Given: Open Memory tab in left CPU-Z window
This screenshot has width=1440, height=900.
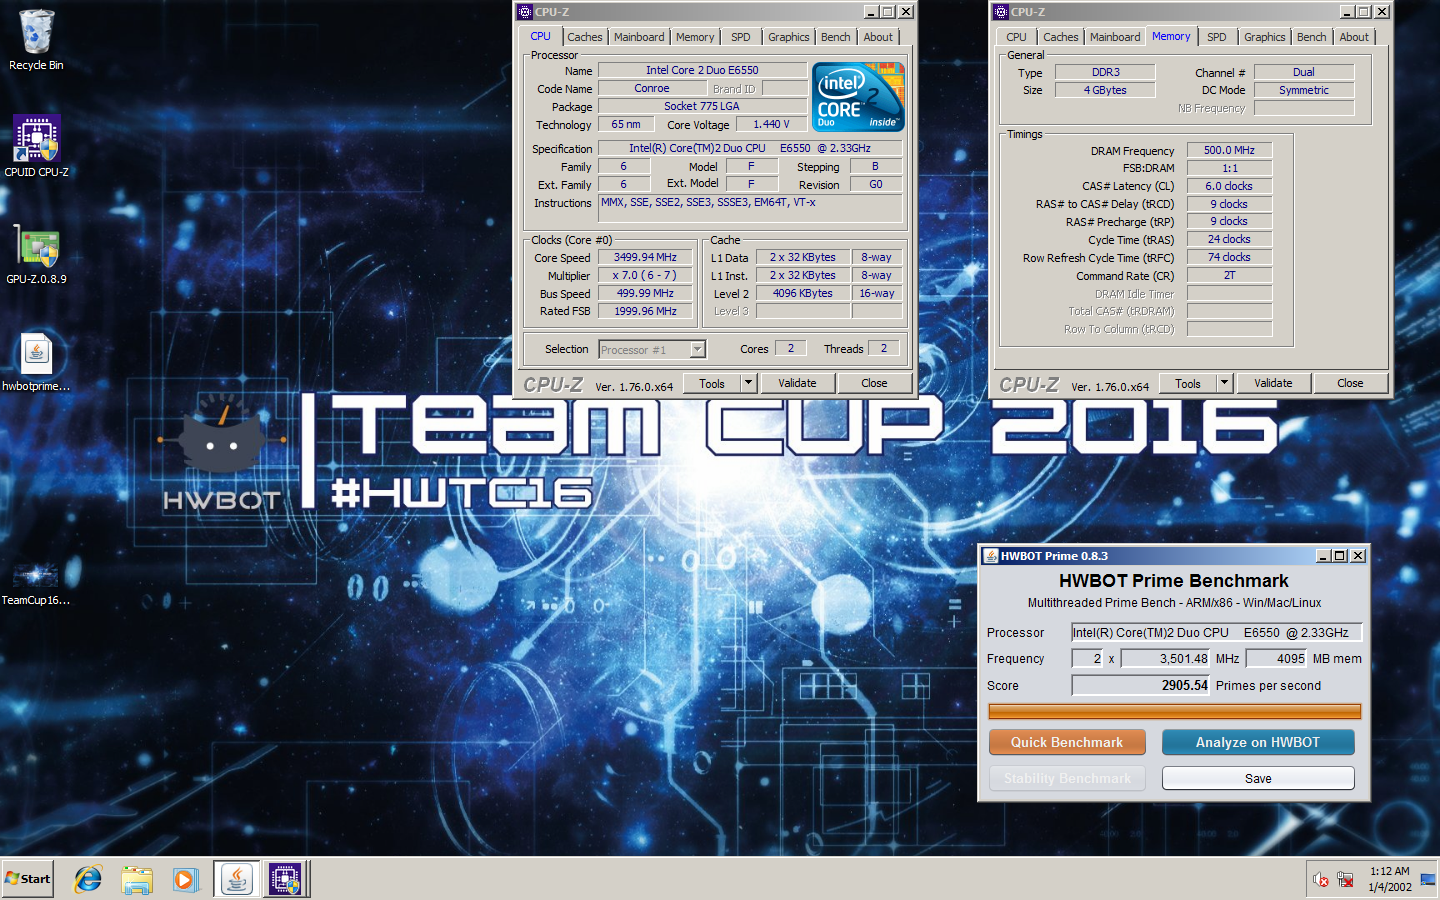Looking at the screenshot, I should coord(695,37).
